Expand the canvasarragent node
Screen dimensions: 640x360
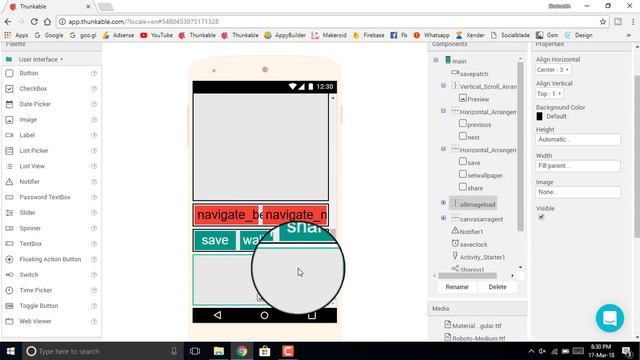[443, 218]
